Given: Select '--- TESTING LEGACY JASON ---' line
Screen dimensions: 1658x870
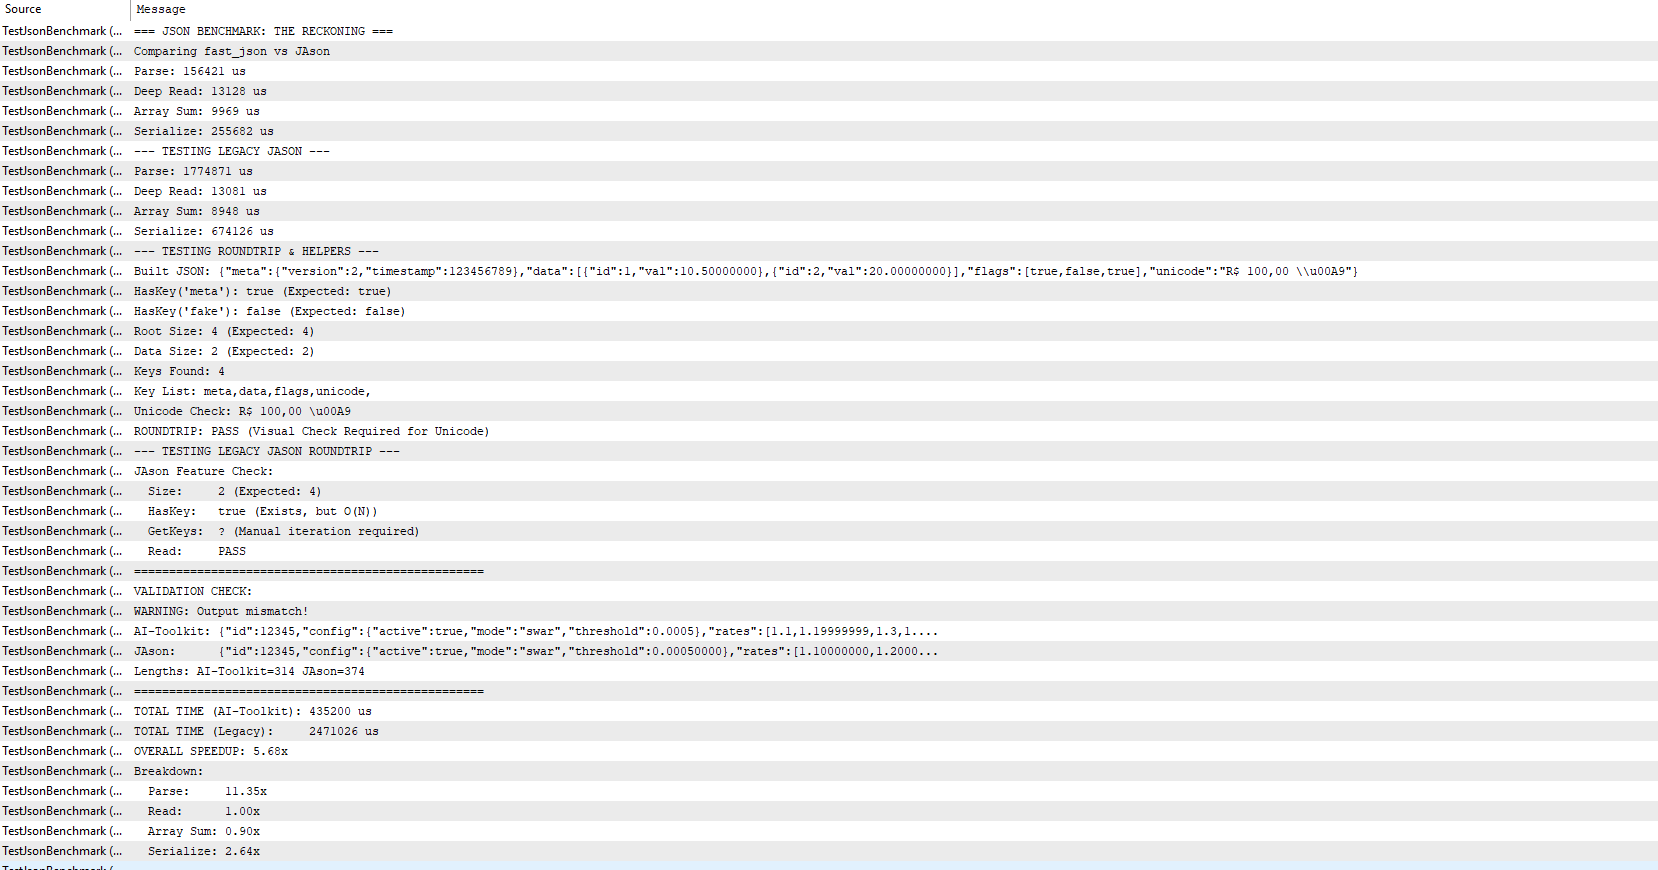Looking at the screenshot, I should click(x=829, y=151).
